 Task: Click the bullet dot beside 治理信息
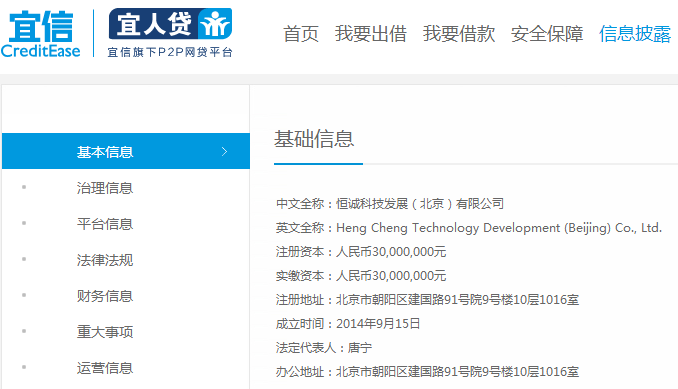coord(24,187)
